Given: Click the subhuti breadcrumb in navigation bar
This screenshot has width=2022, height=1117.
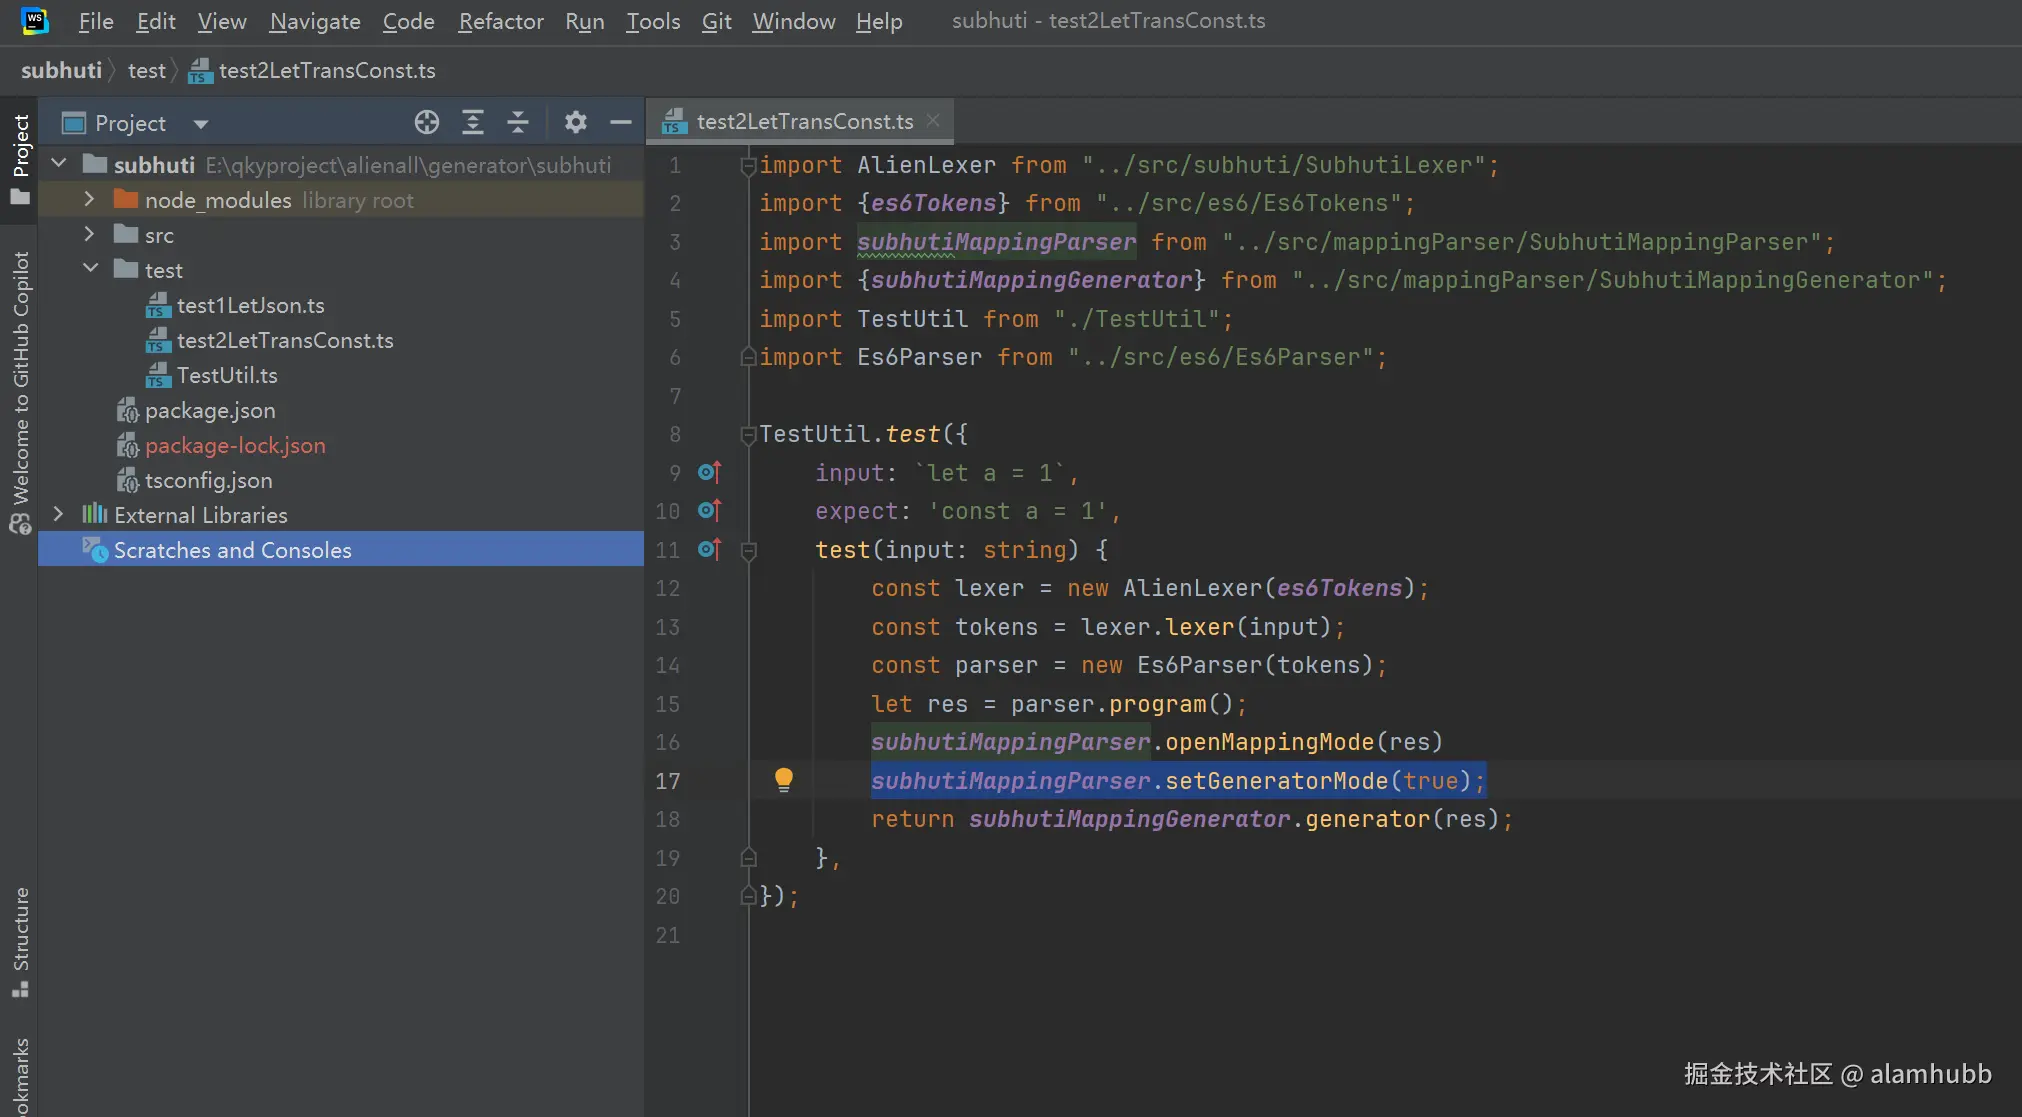Looking at the screenshot, I should 61,70.
